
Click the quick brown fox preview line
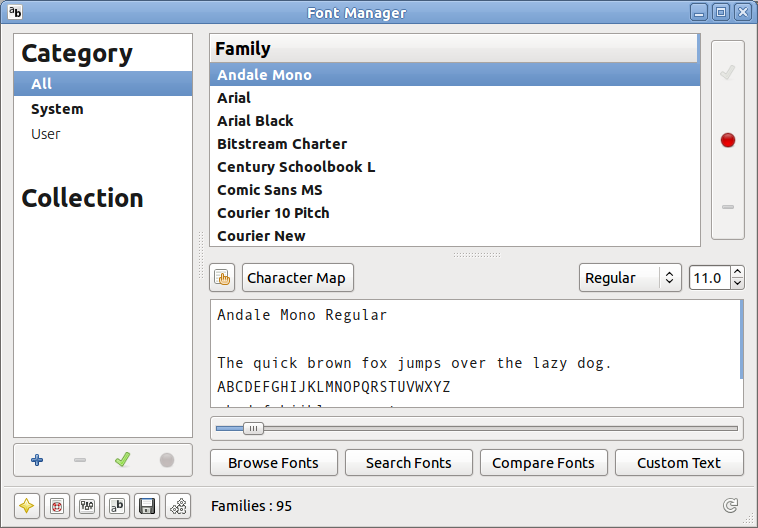414,363
